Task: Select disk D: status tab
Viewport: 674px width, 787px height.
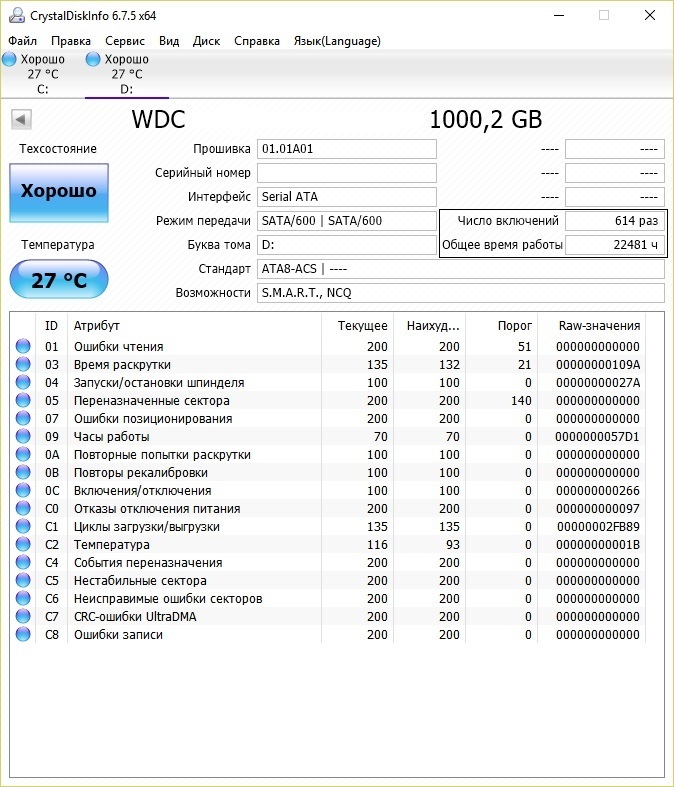Action: point(126,74)
